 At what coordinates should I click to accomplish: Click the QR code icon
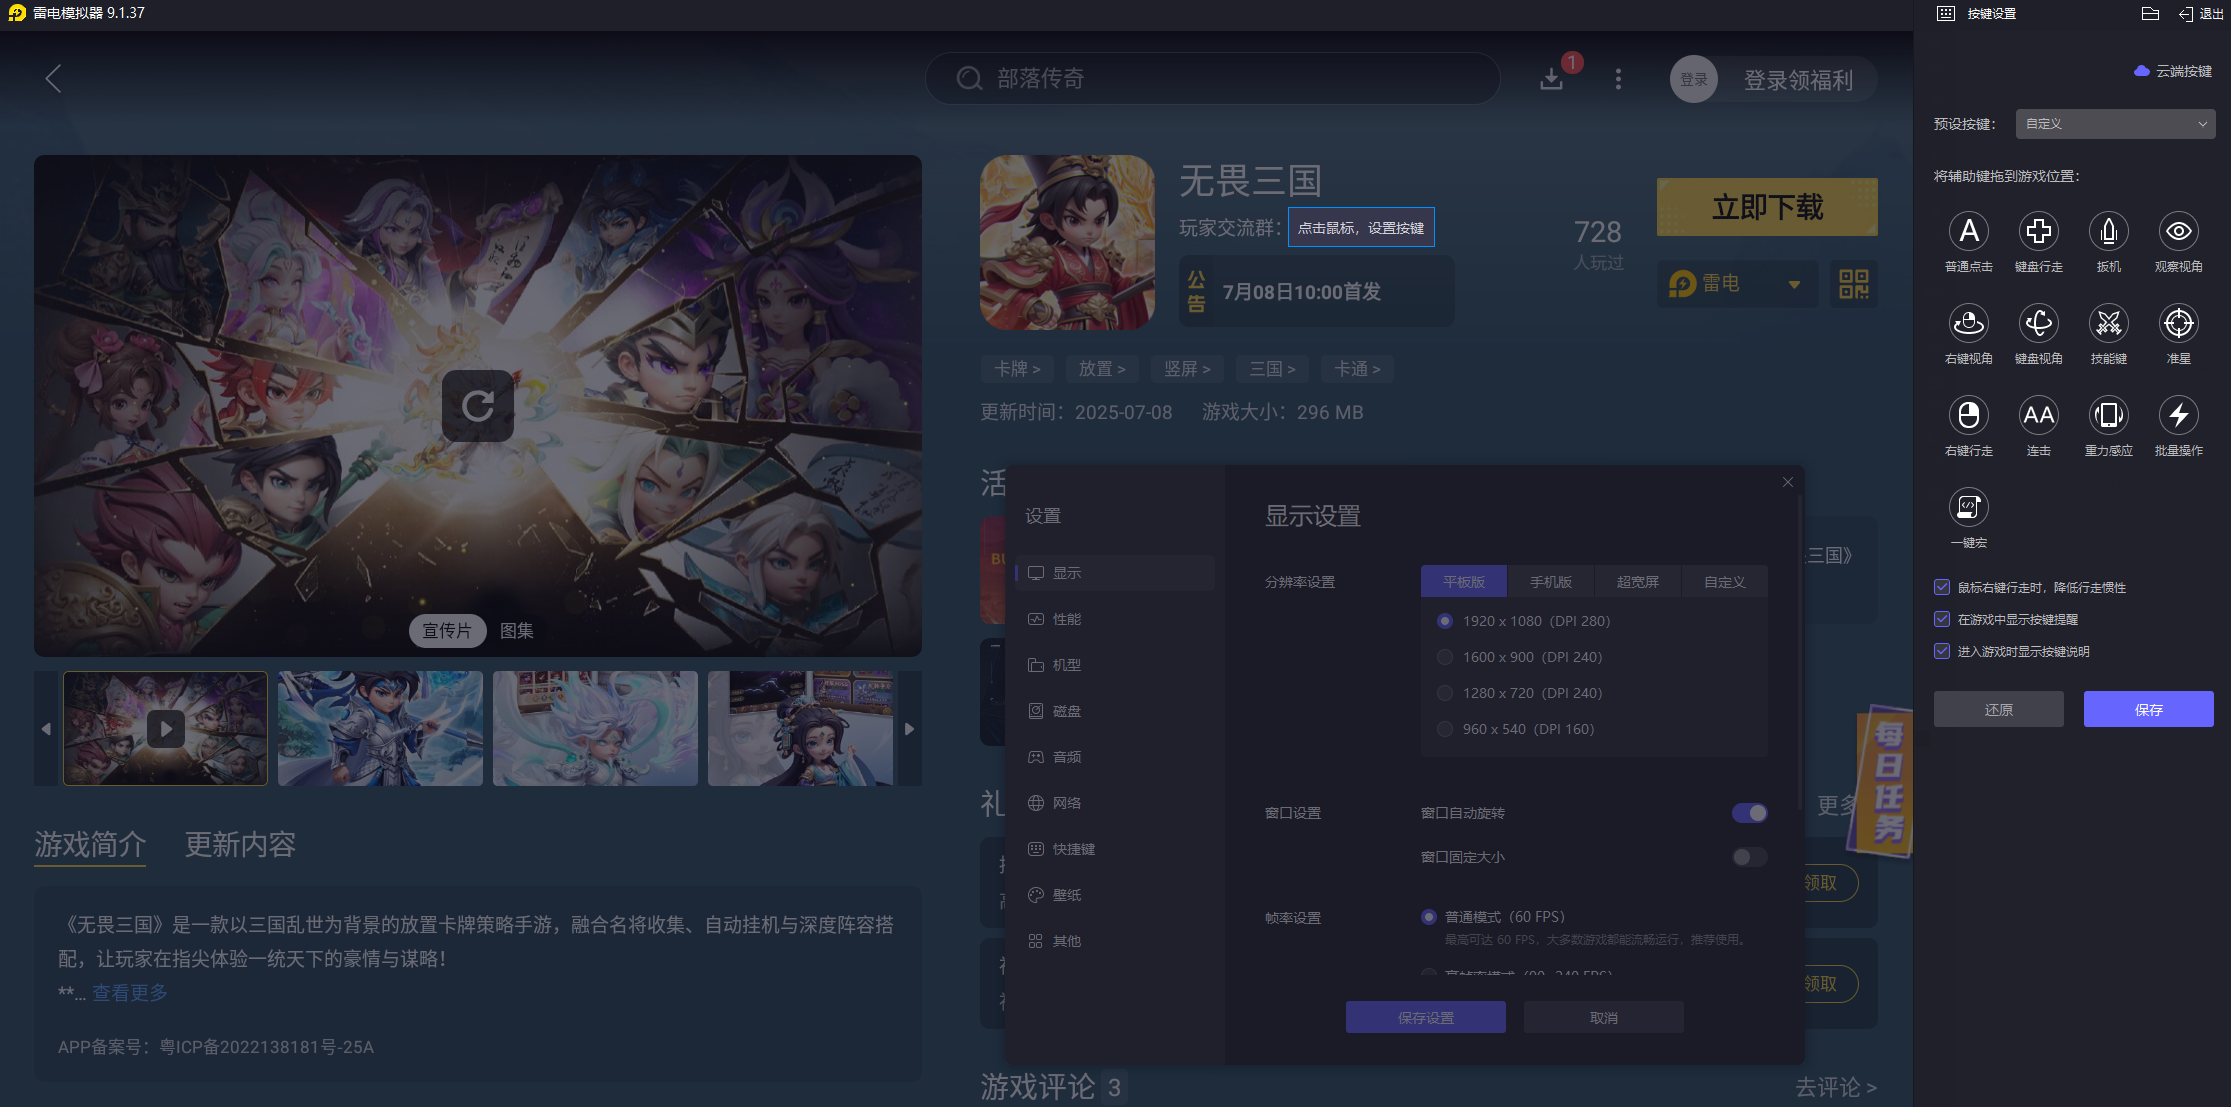tap(1853, 284)
